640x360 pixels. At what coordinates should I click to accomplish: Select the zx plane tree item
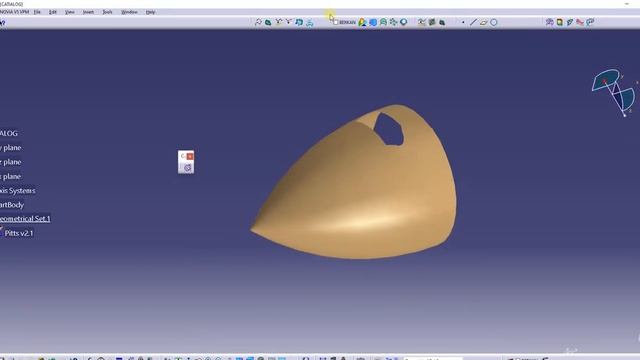pos(11,176)
